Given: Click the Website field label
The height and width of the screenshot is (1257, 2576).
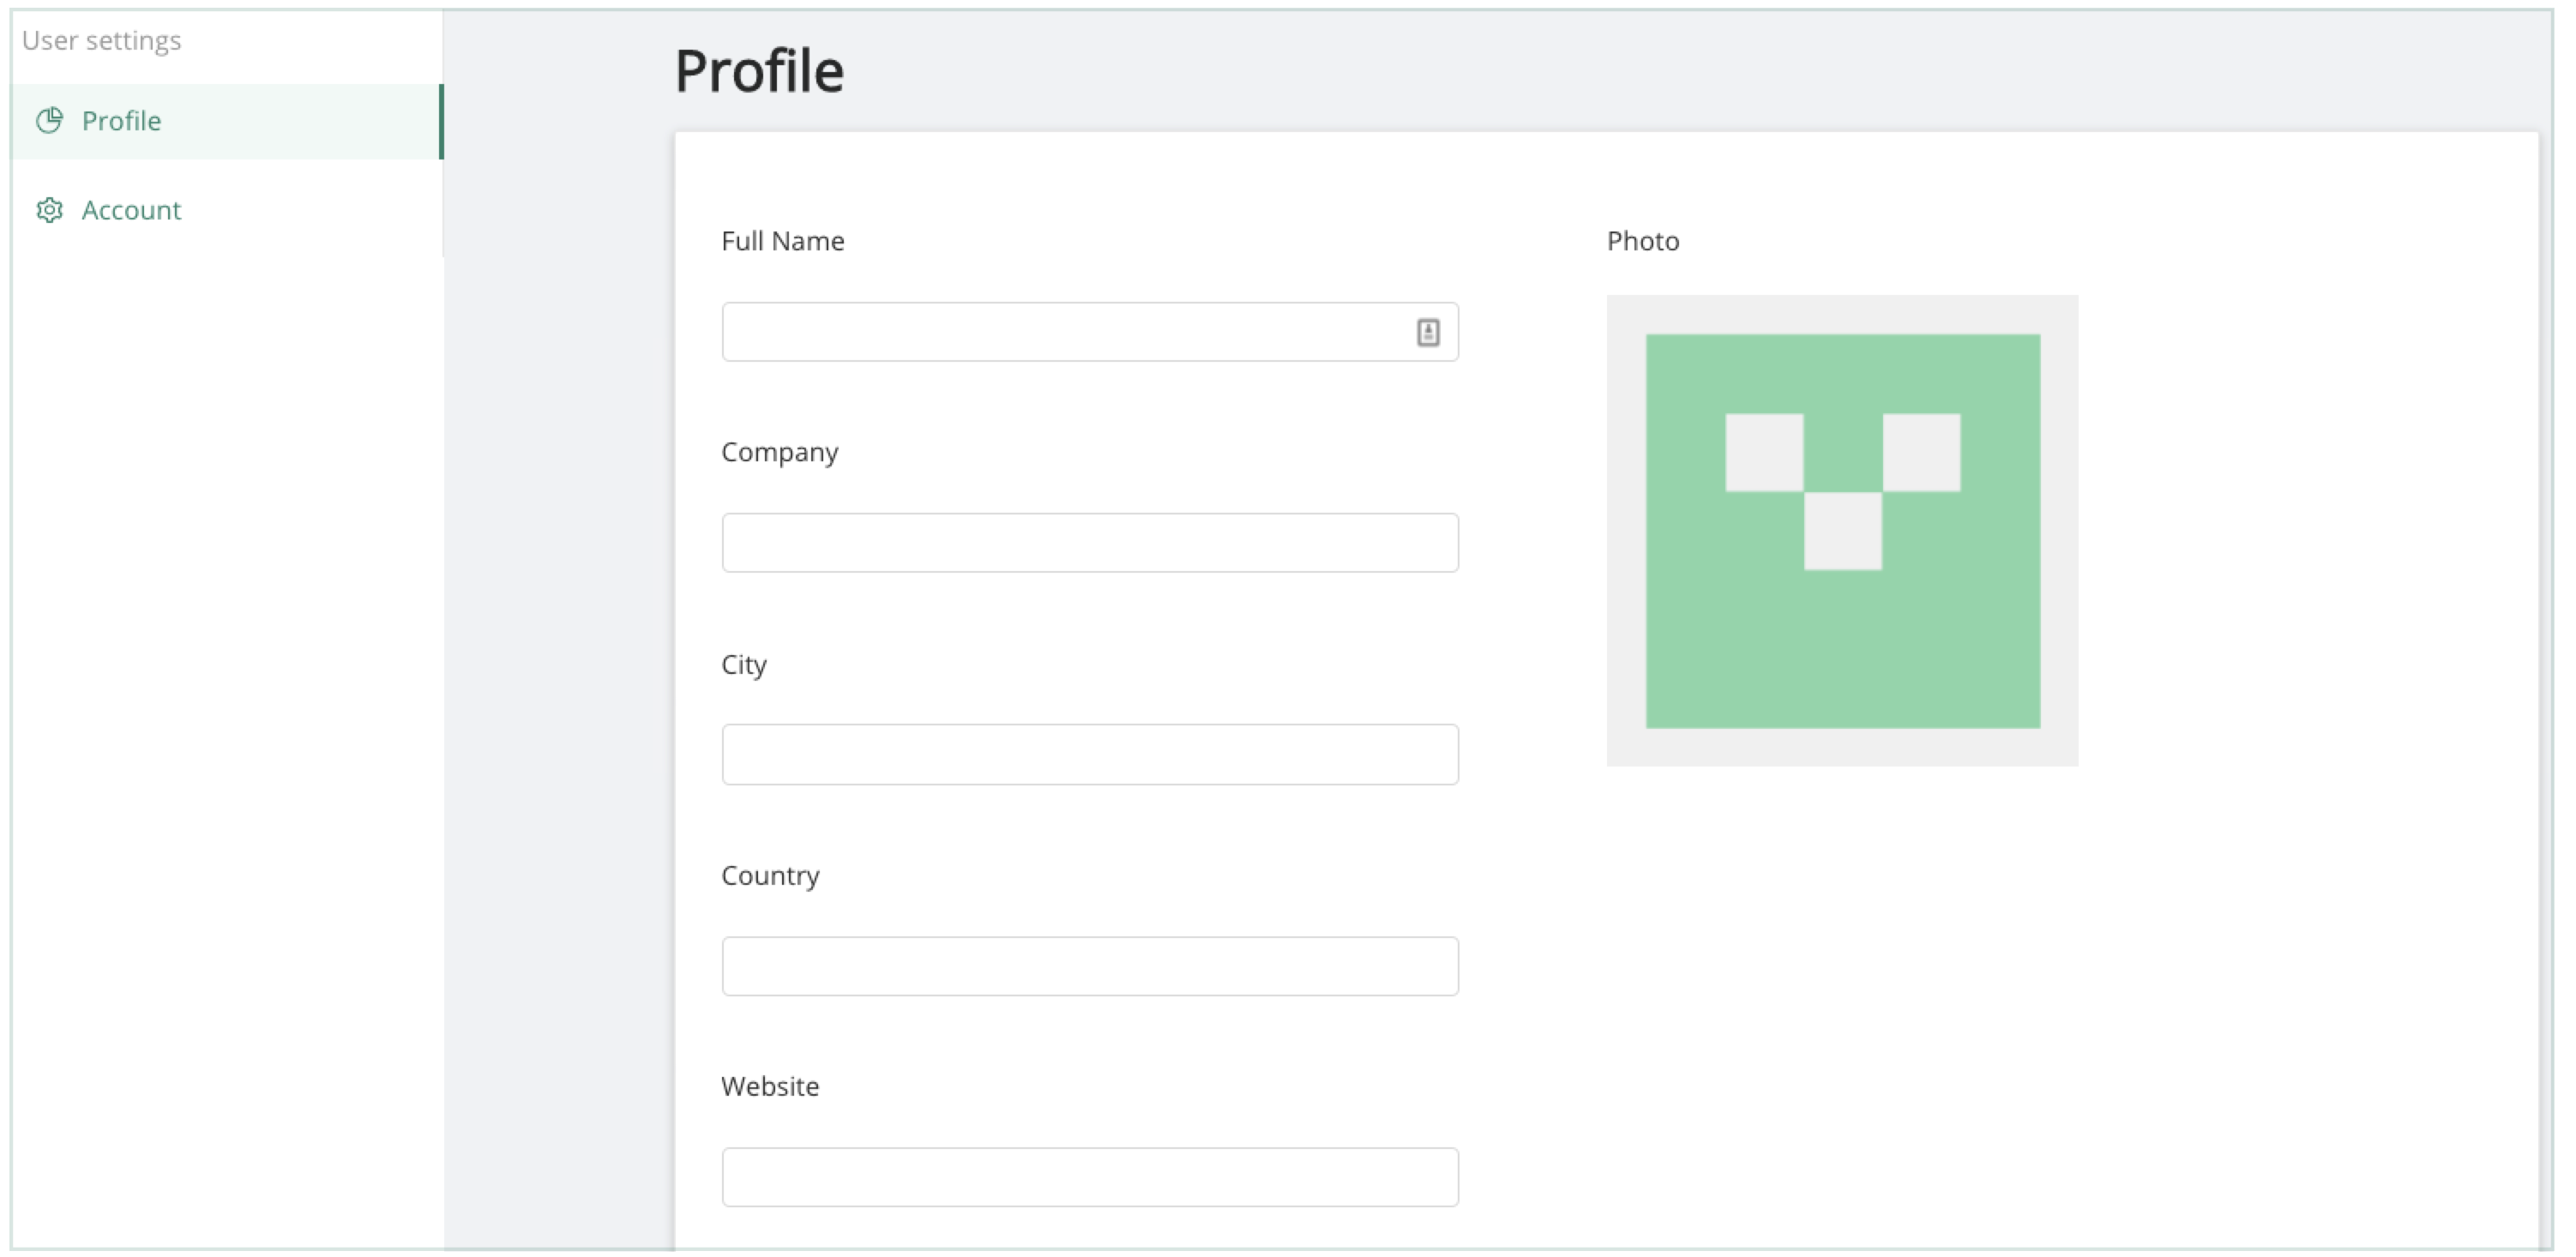Looking at the screenshot, I should pyautogui.click(x=769, y=1086).
